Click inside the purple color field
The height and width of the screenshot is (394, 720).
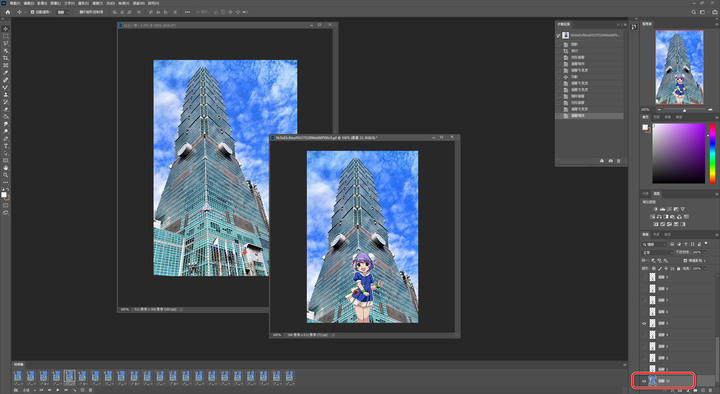pyautogui.click(x=679, y=153)
